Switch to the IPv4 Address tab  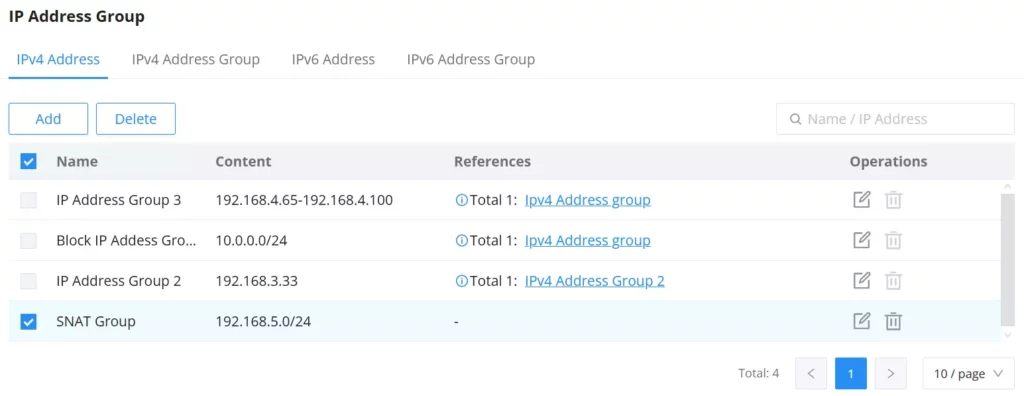tap(57, 59)
